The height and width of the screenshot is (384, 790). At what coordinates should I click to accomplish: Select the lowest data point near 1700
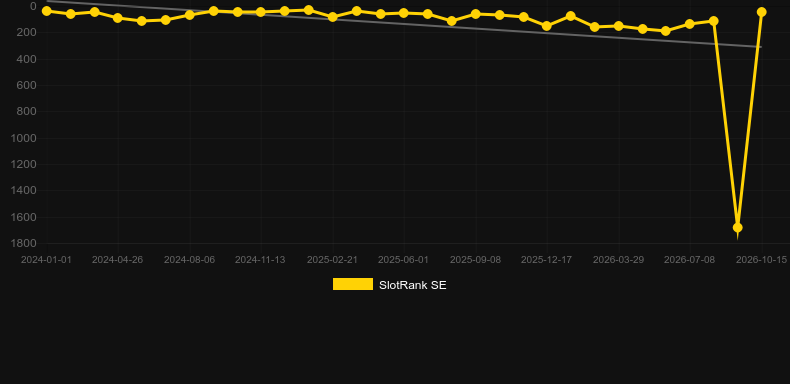738,228
